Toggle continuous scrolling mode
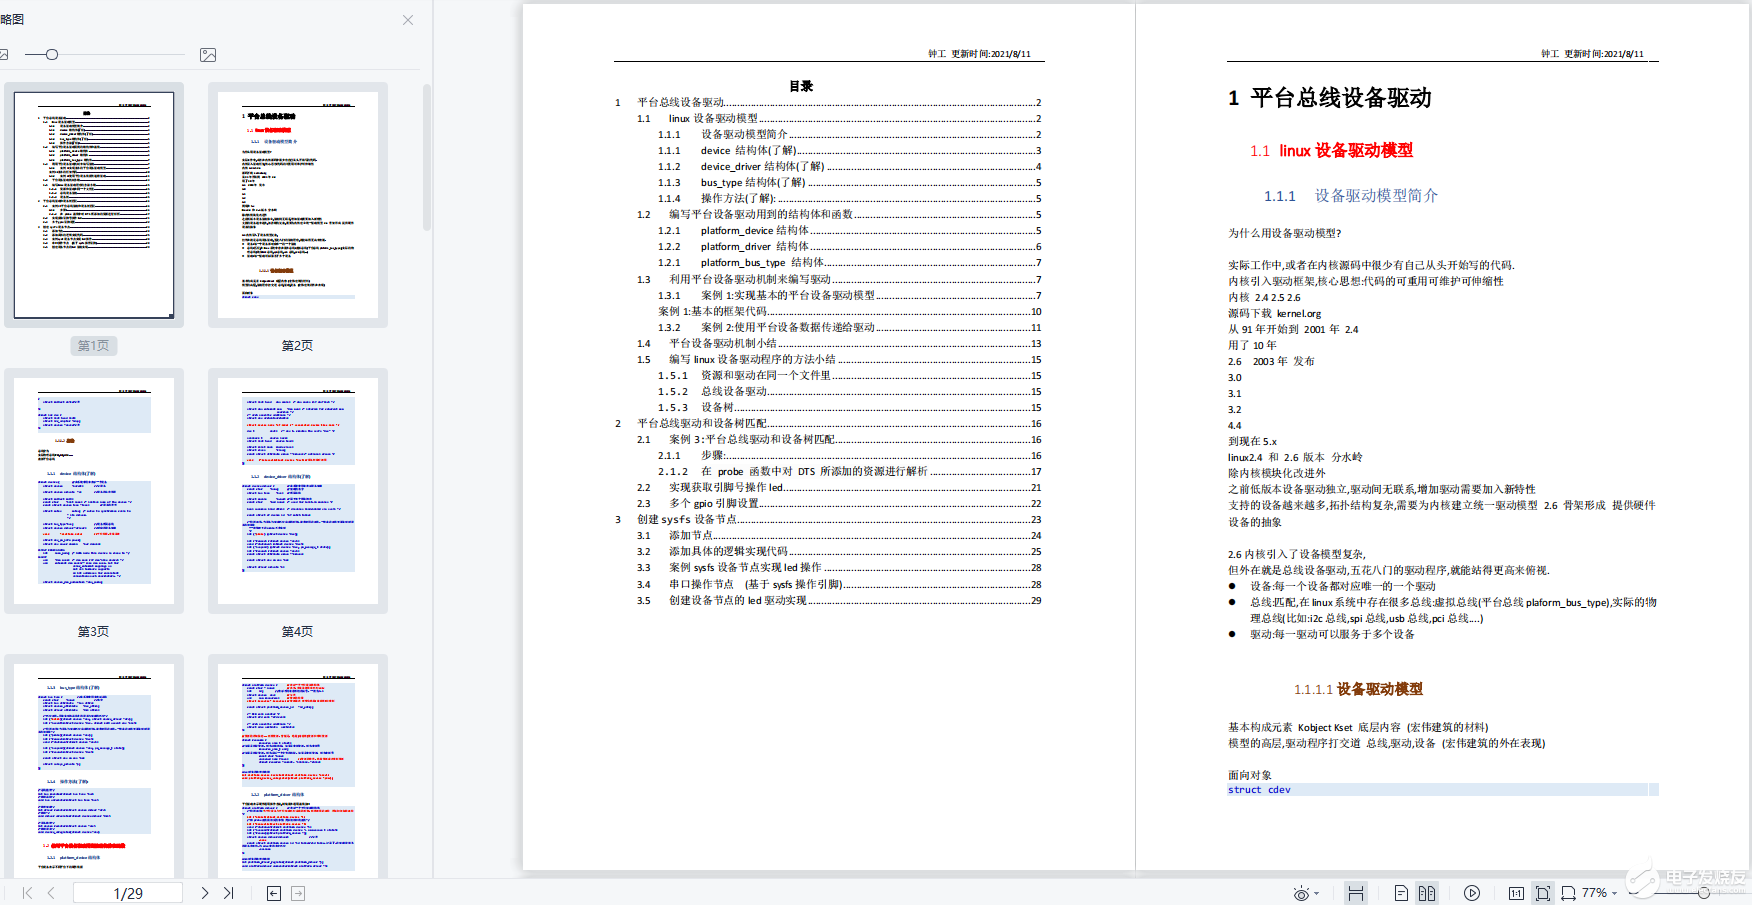Screen dimensions: 1752x905 [x=1356, y=893]
